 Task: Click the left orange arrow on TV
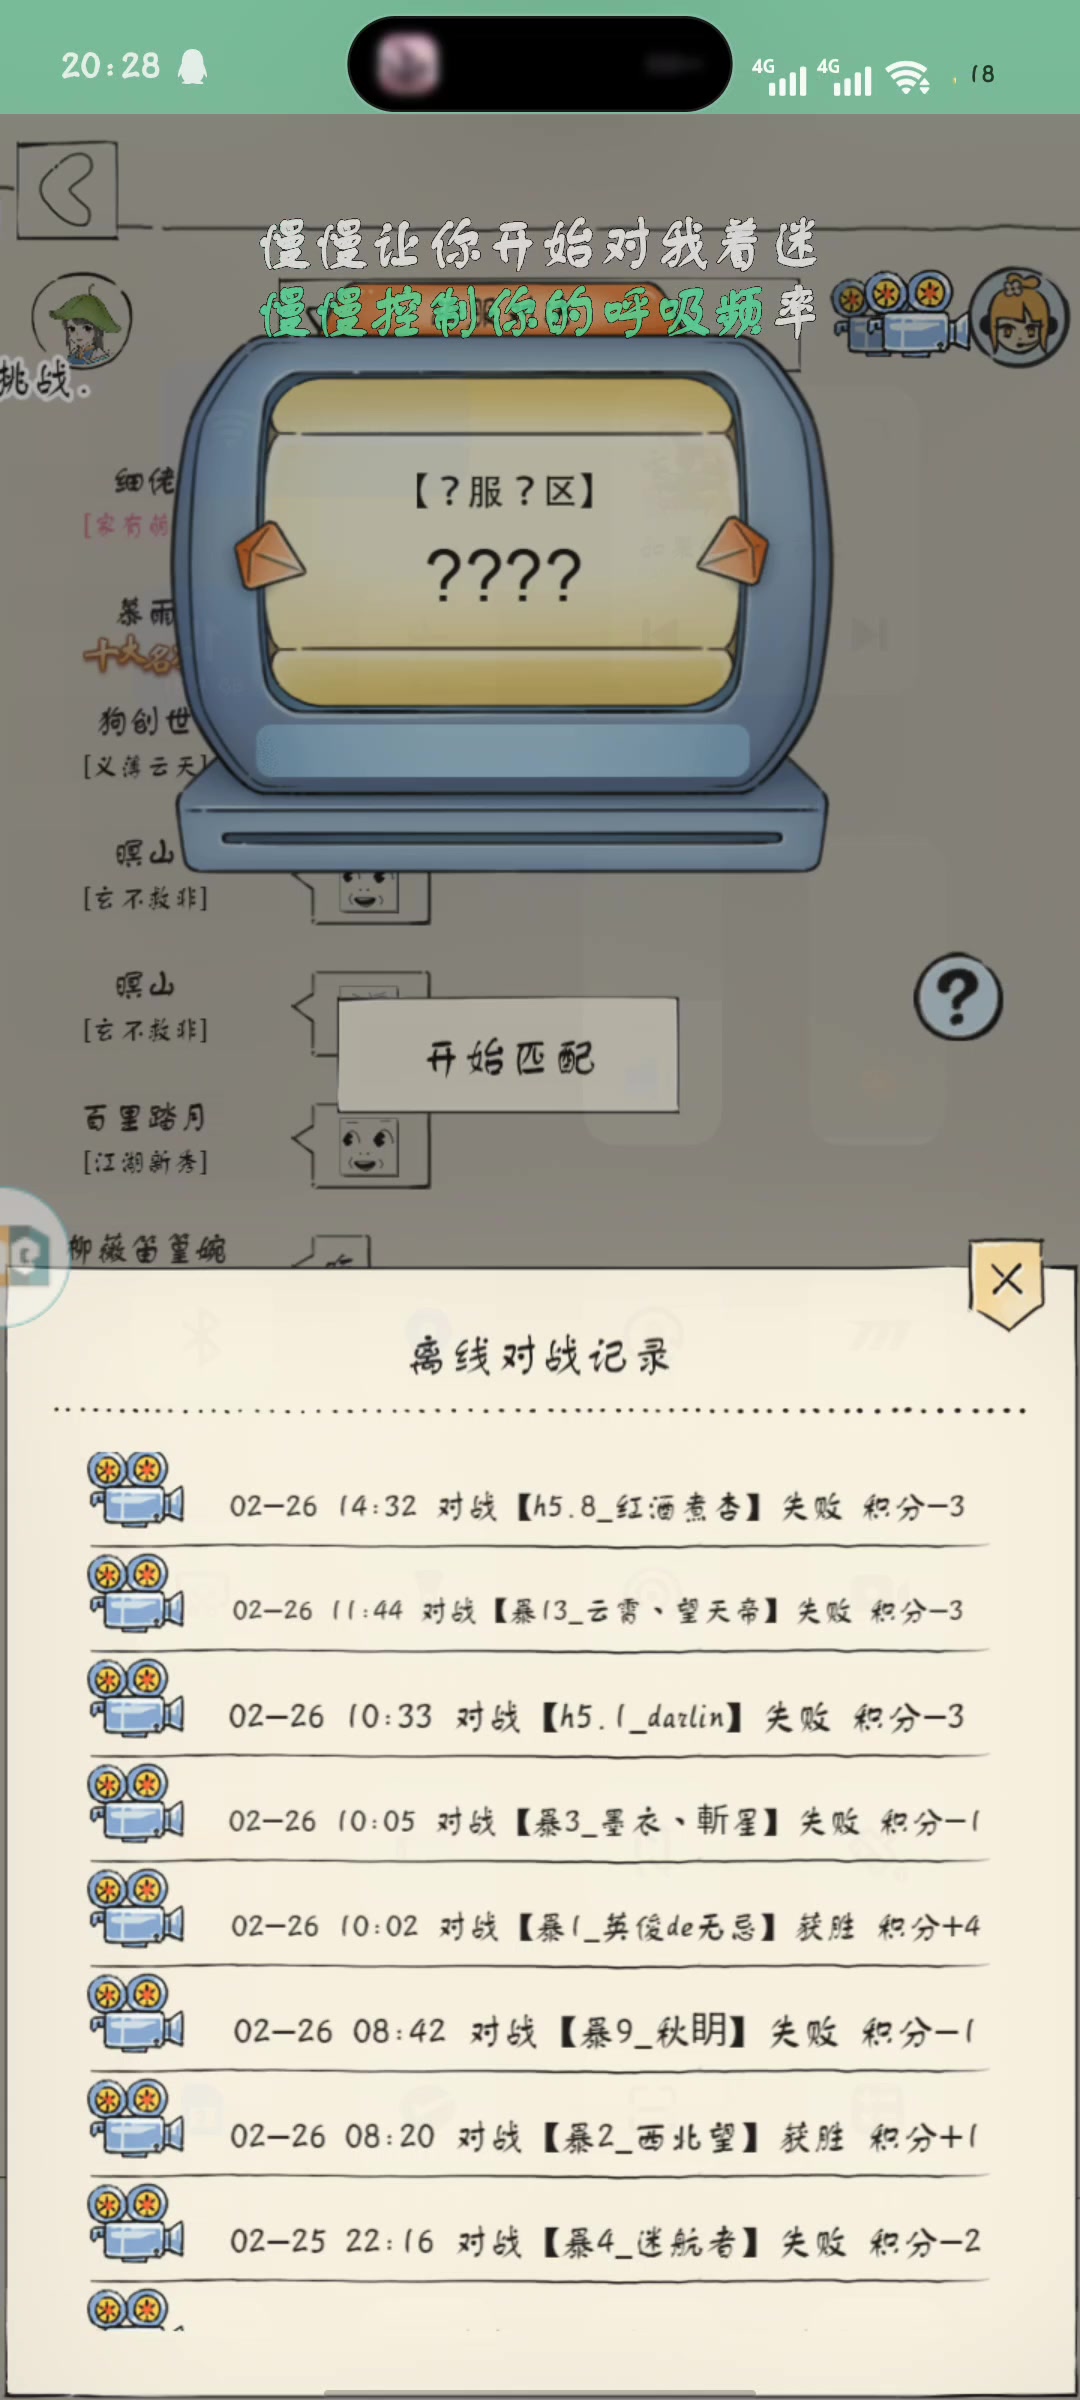point(269,555)
